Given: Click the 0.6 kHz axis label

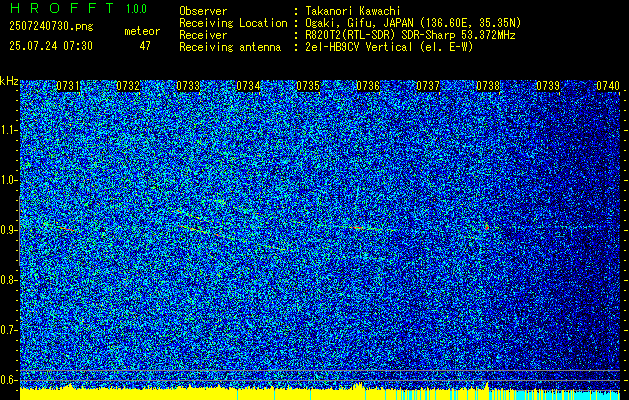Looking at the screenshot, I should pos(8,380).
